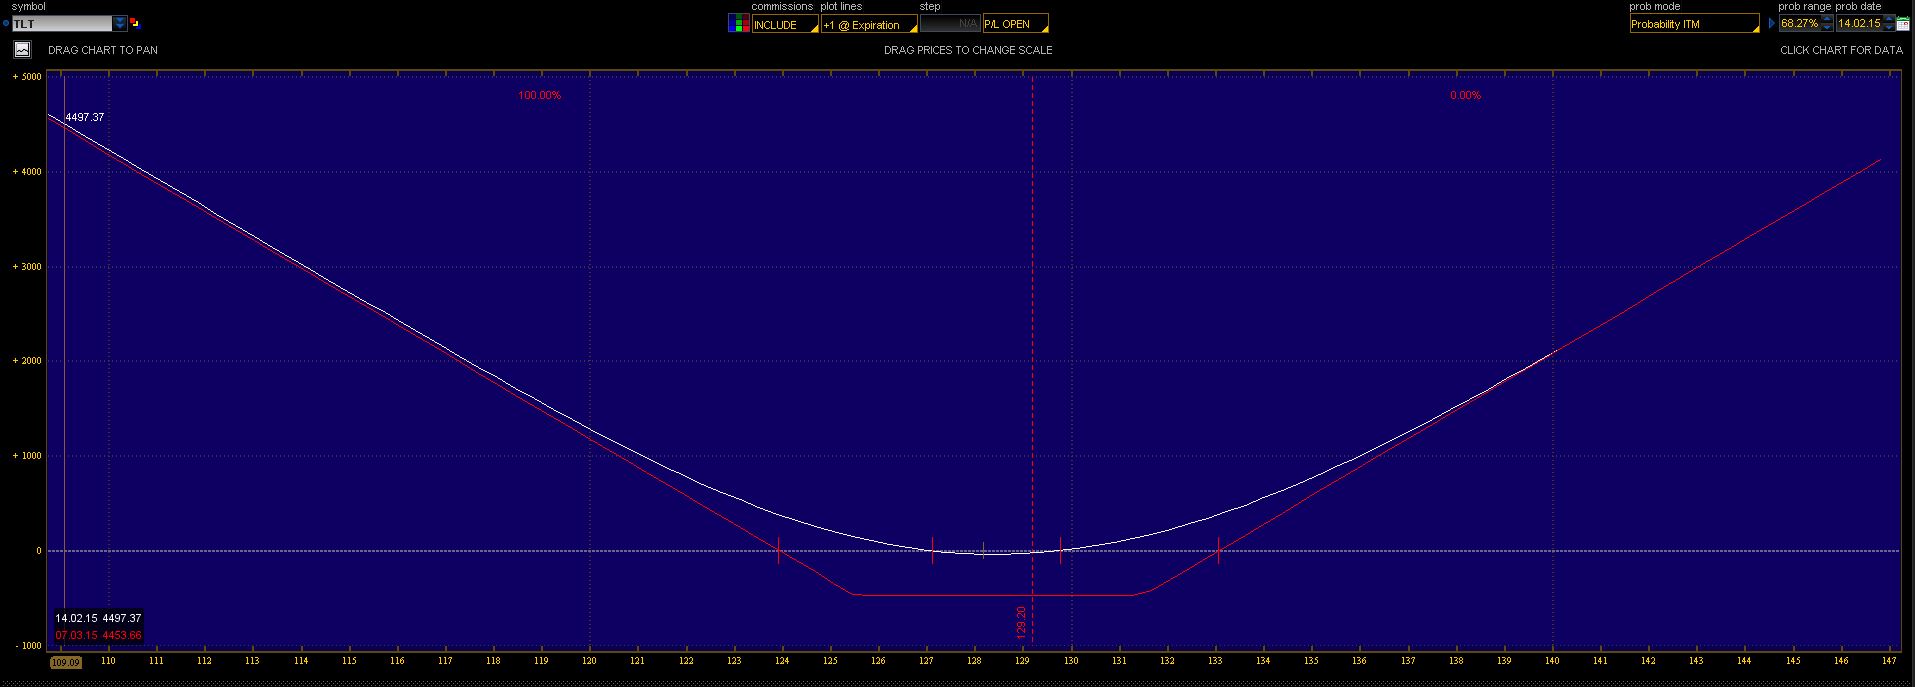Click the 129.20 vertical price marker label
This screenshot has width=1915, height=687.
1021,622
